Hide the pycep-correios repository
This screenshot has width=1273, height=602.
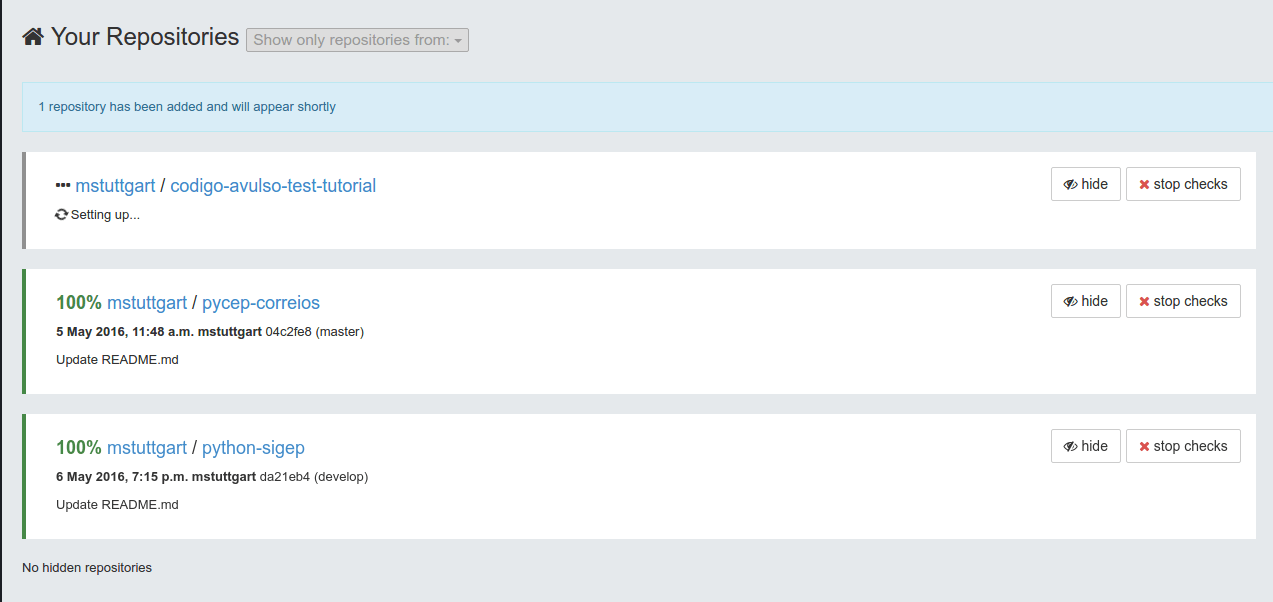[1085, 300]
